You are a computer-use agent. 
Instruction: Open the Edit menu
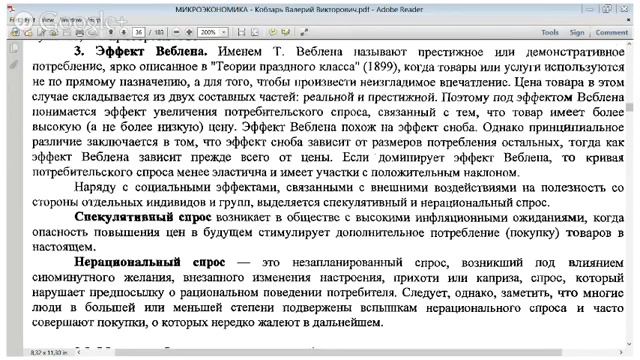[29, 20]
